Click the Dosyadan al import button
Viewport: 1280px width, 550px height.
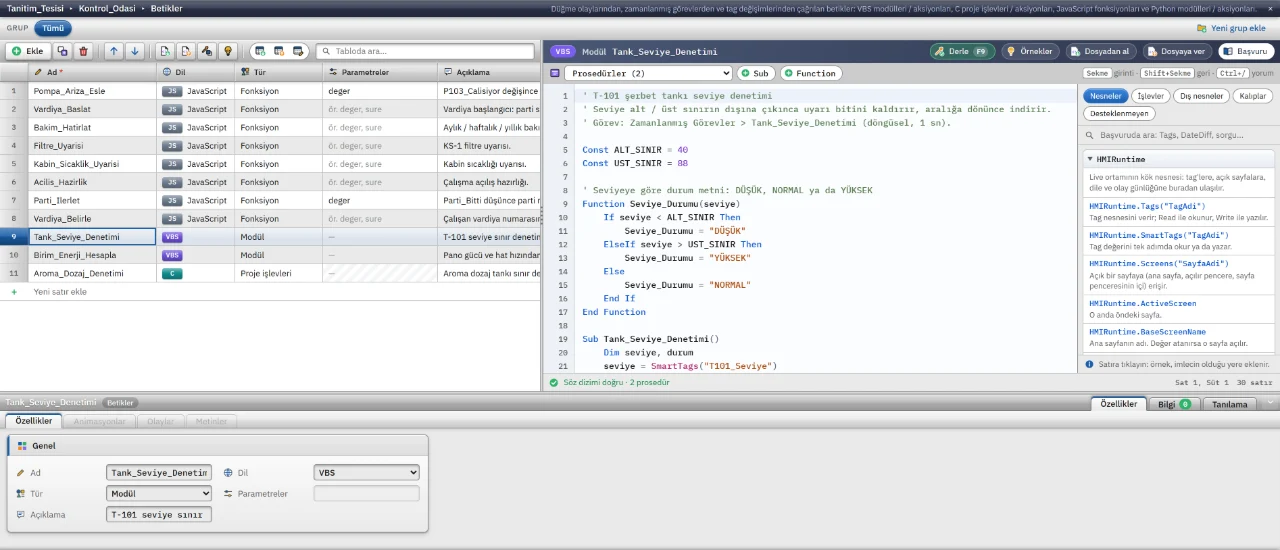pyautogui.click(x=1100, y=51)
